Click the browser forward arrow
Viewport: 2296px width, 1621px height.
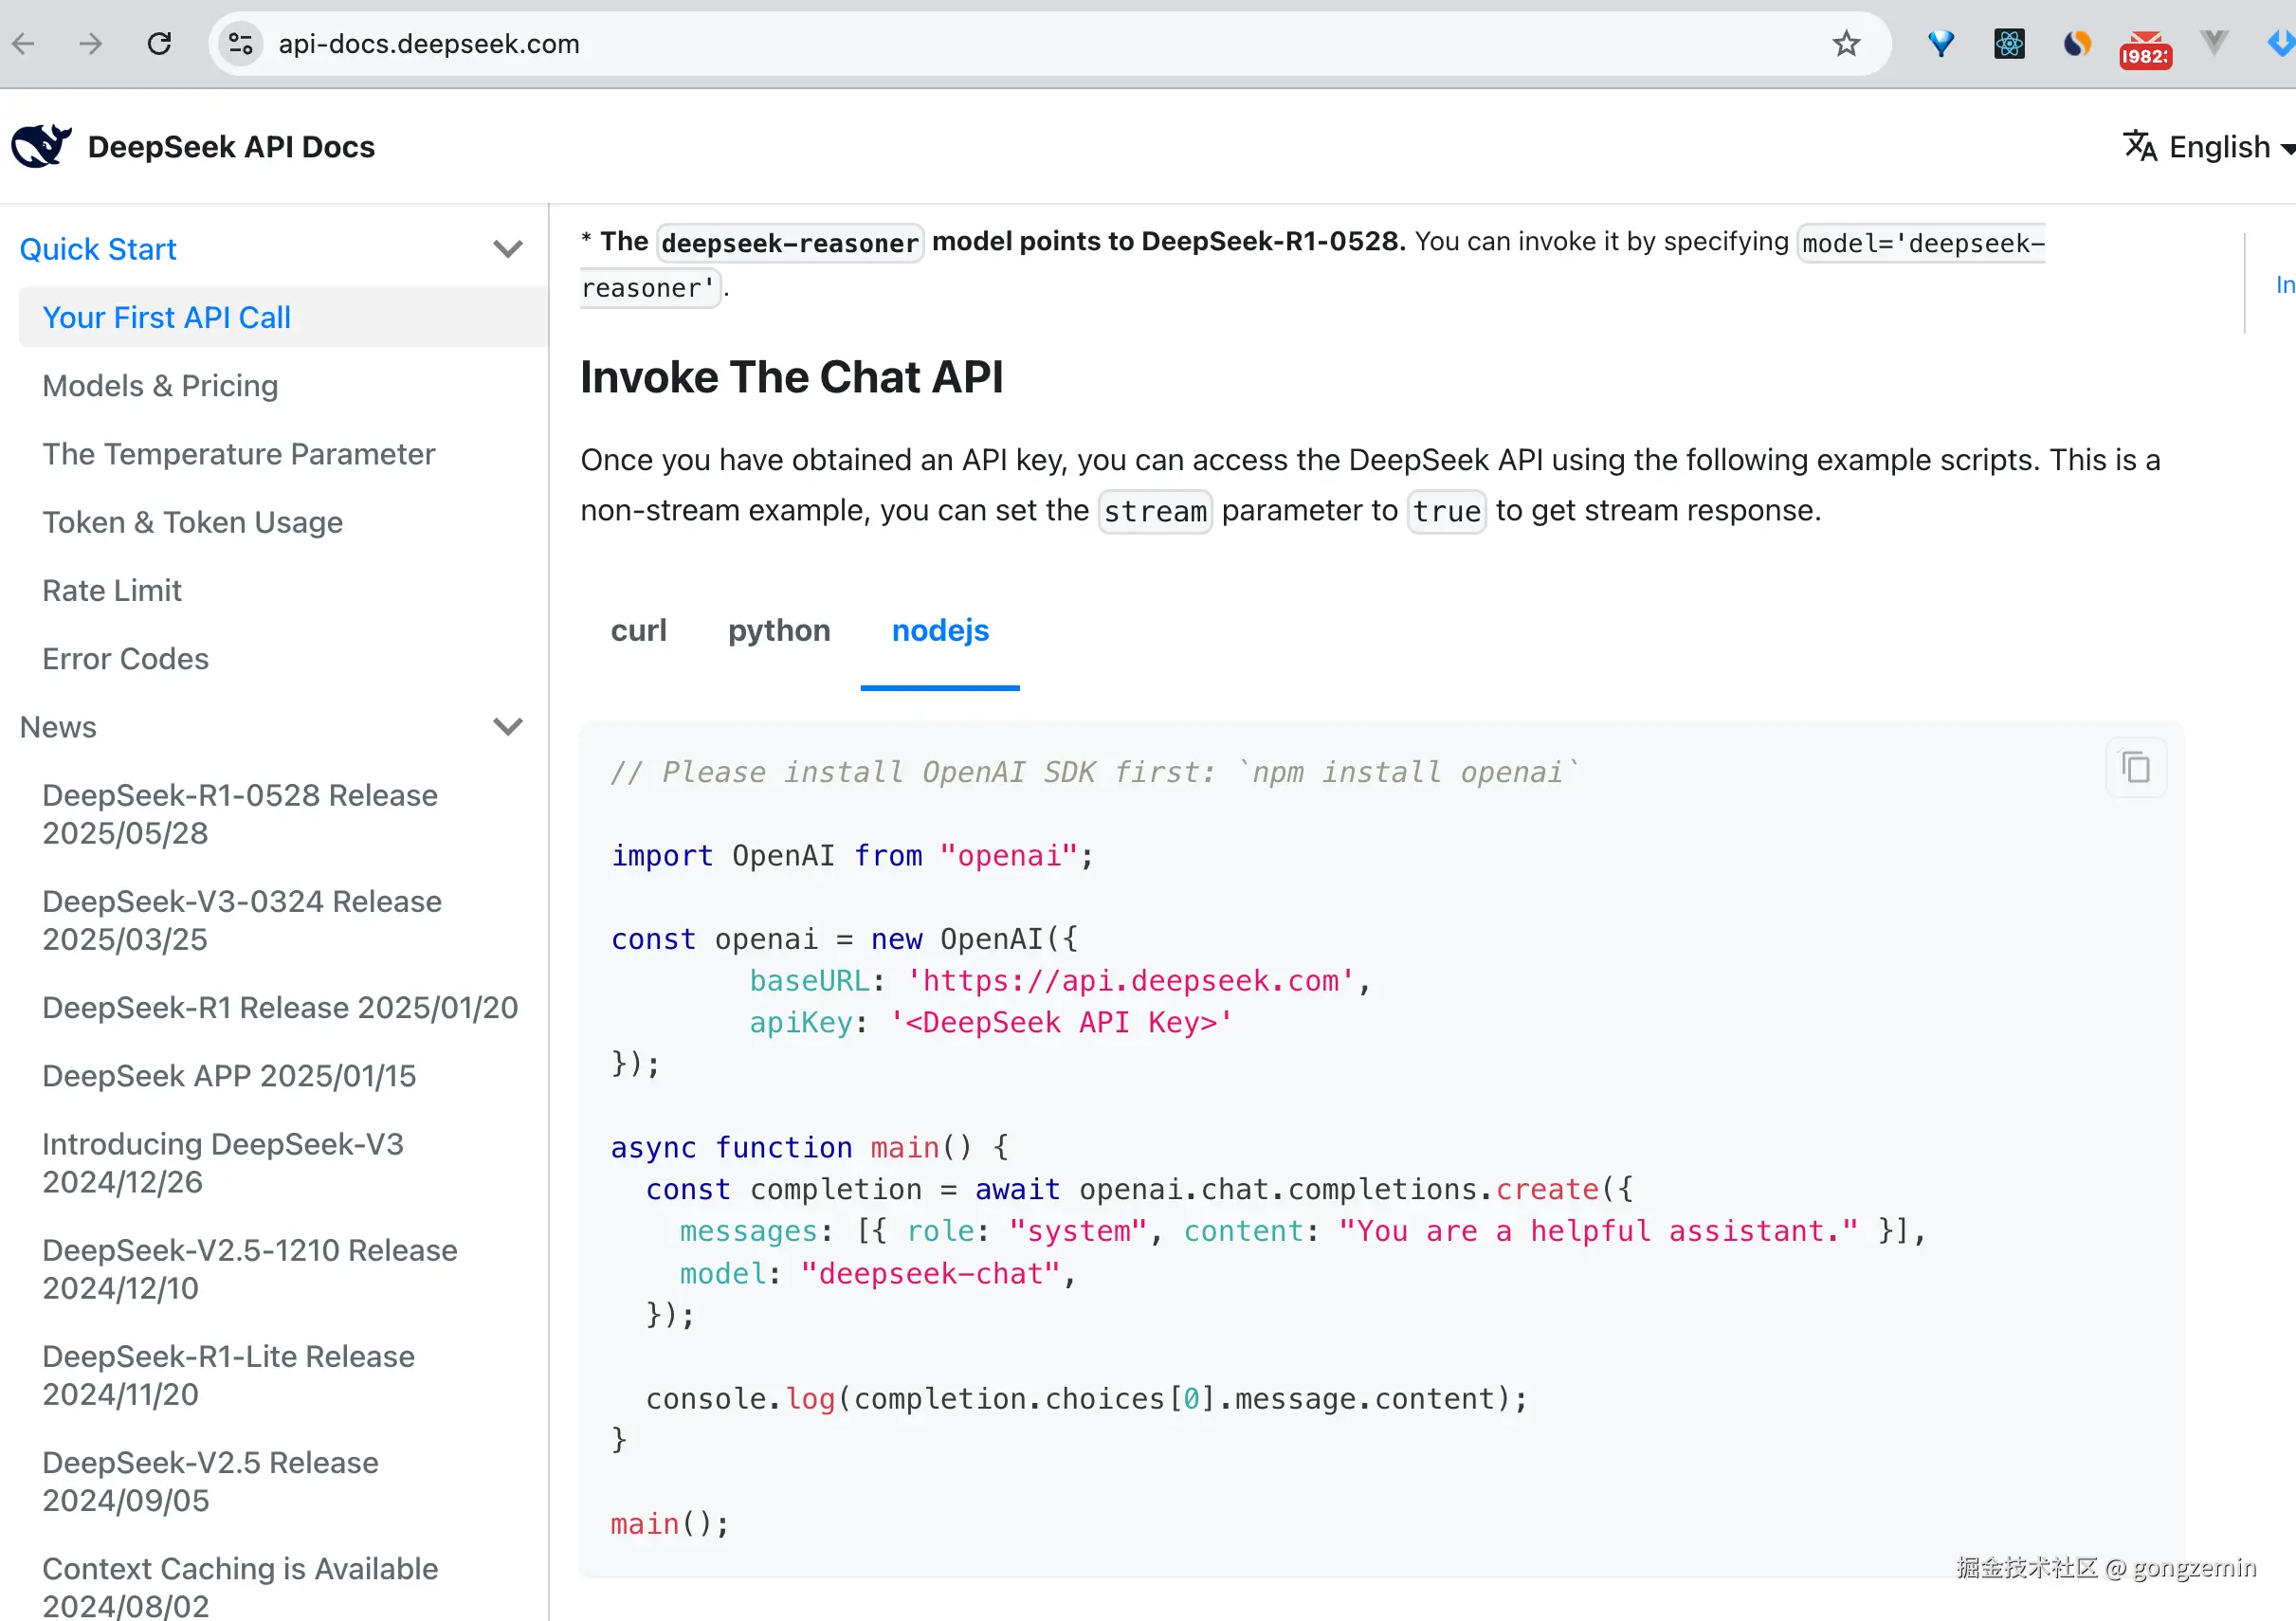coord(91,44)
